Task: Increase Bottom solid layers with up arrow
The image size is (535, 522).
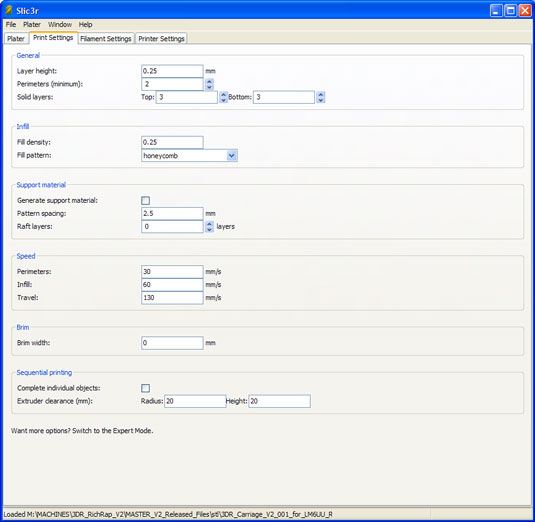Action: click(x=320, y=95)
